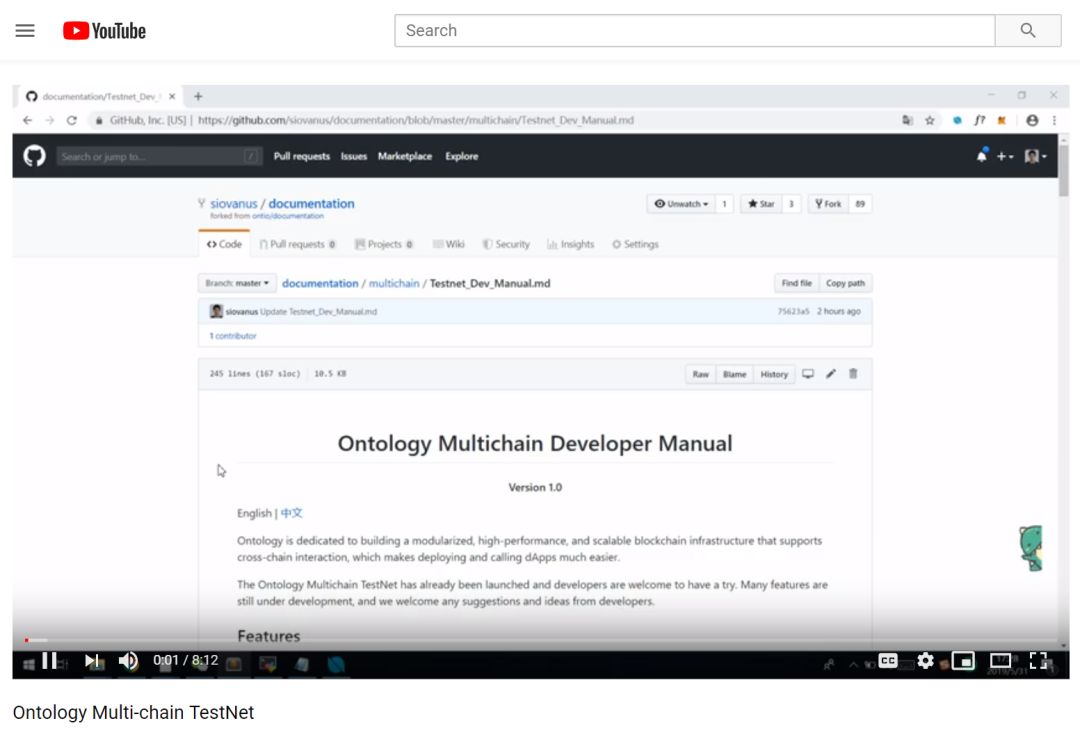1080x737 pixels.
Task: Open the YouTube hamburger guide menu
Action: click(x=25, y=30)
